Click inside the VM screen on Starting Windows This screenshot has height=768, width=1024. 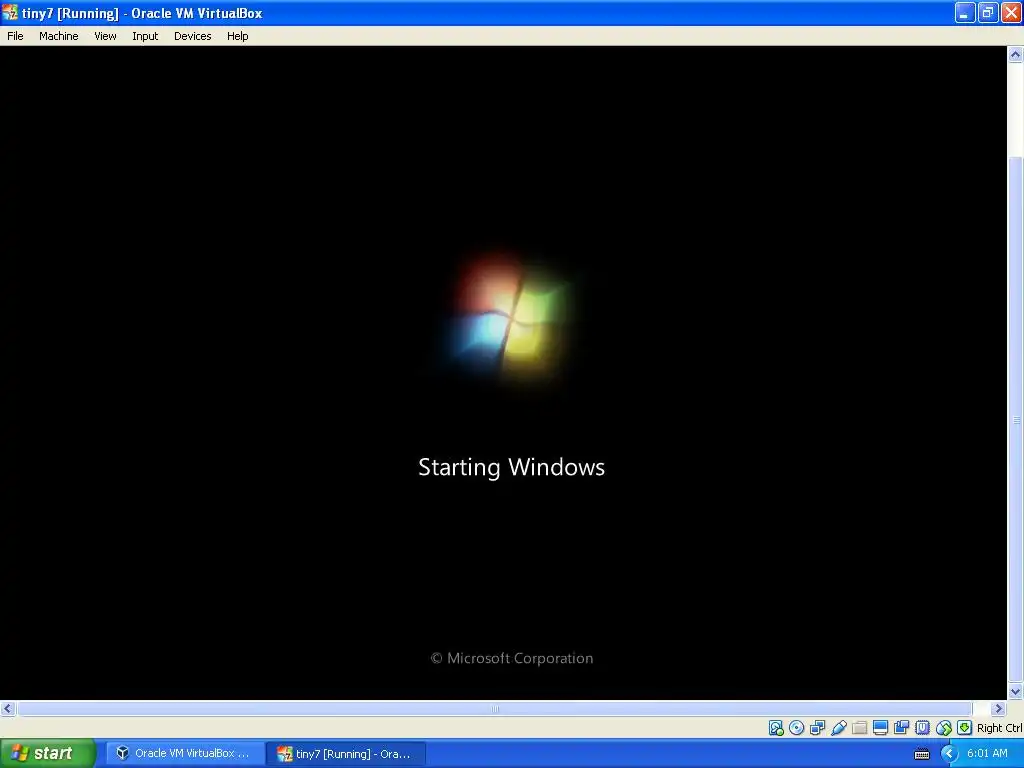511,467
